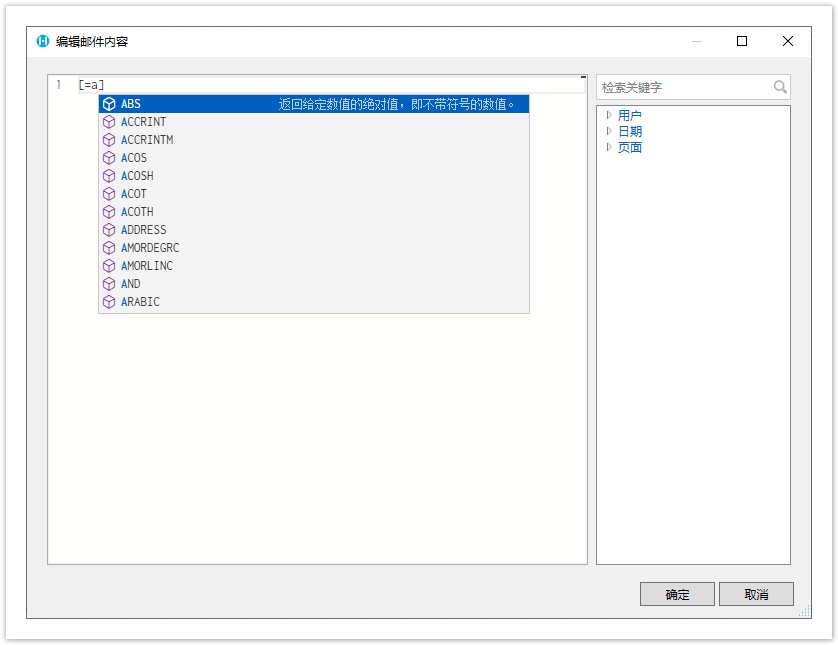Screen dimensions: 838x645
Task: Choose the ACOTH suggestion
Action: [x=314, y=212]
